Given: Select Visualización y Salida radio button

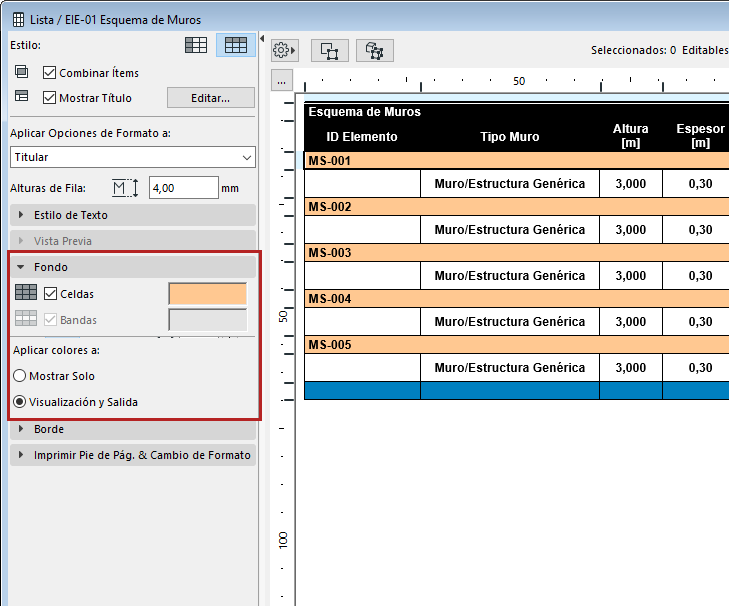Looking at the screenshot, I should coord(20,402).
